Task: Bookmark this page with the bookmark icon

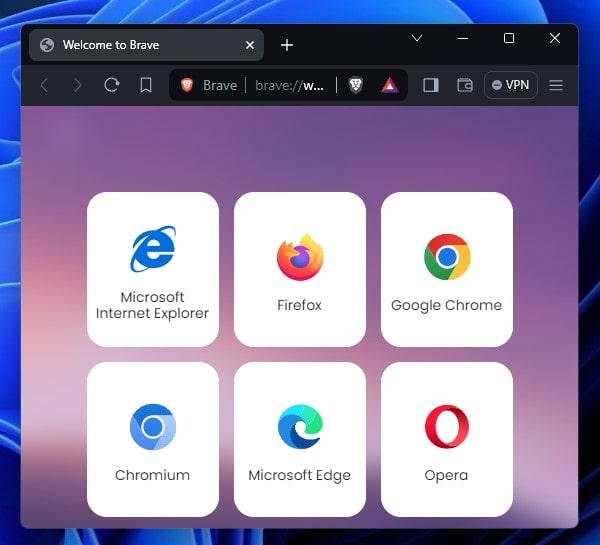Action: click(x=146, y=85)
